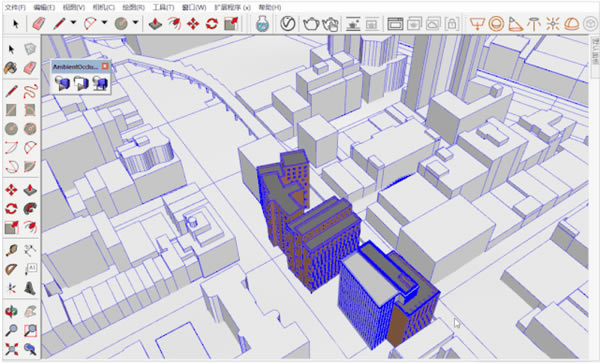This screenshot has width=600, height=363.
Task: Select the 3D Text tool
Action: (30, 288)
